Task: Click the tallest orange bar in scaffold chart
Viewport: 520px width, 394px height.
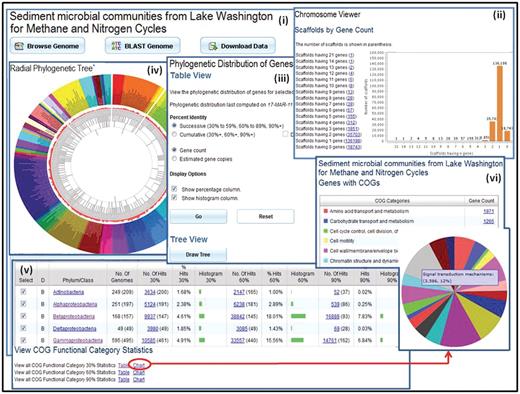Action: coord(500,103)
